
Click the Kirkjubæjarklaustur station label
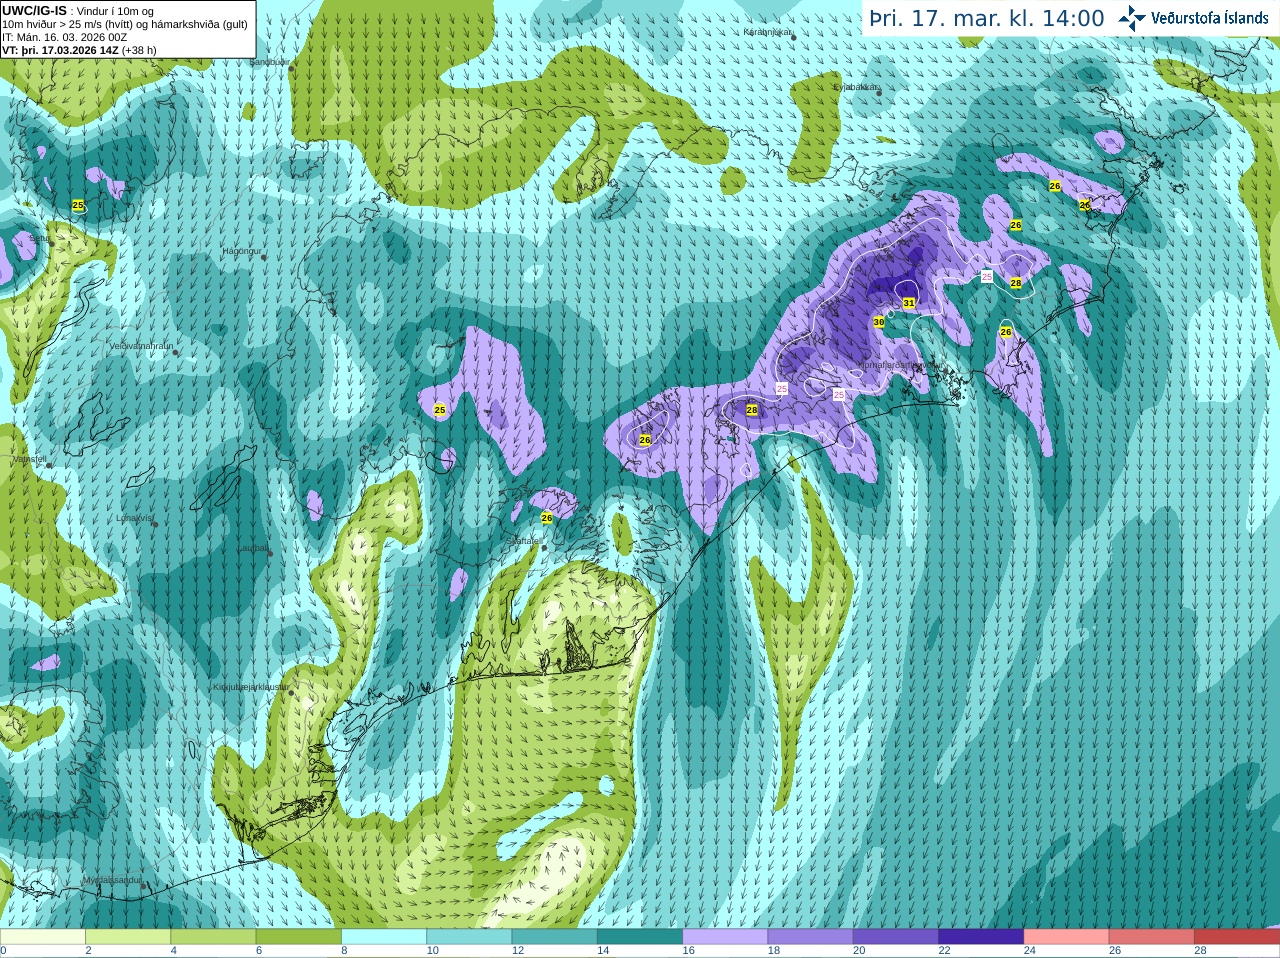pyautogui.click(x=251, y=688)
